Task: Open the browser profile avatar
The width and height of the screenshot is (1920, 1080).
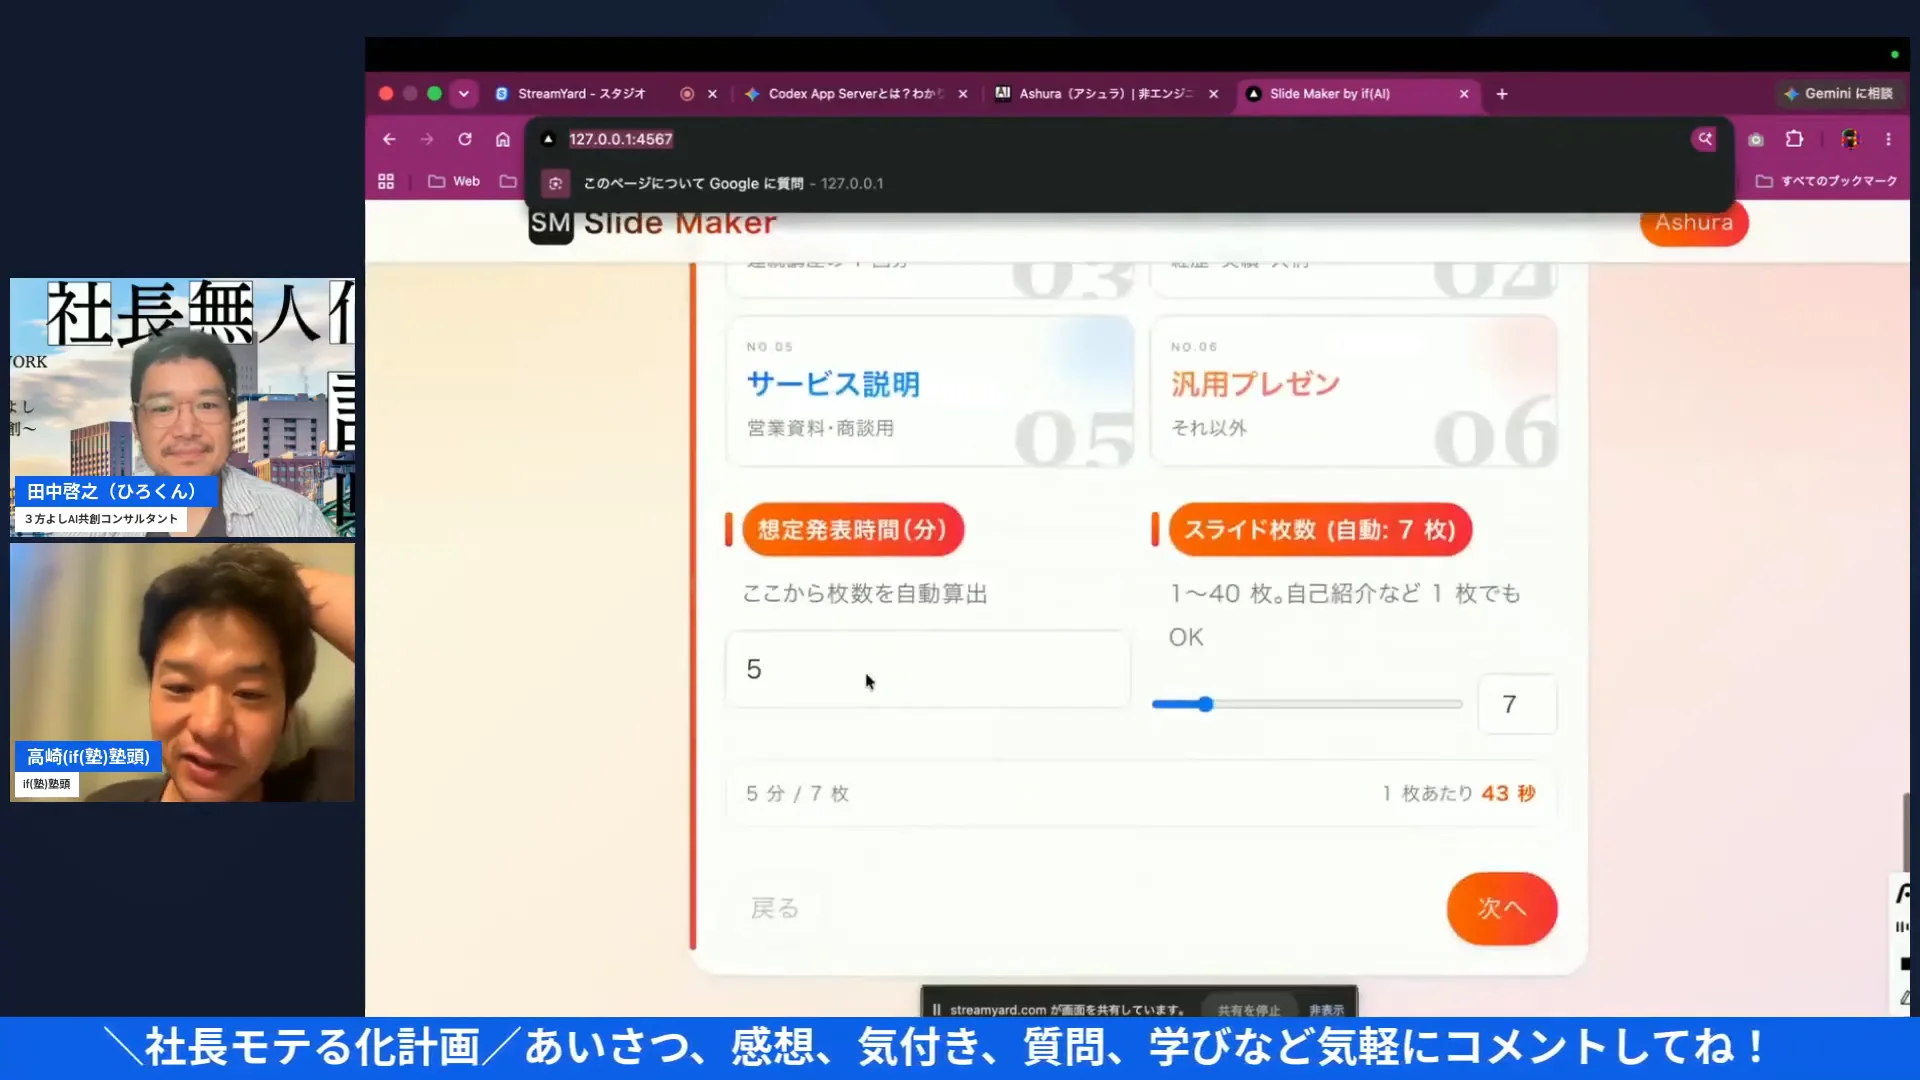Action: click(1850, 139)
